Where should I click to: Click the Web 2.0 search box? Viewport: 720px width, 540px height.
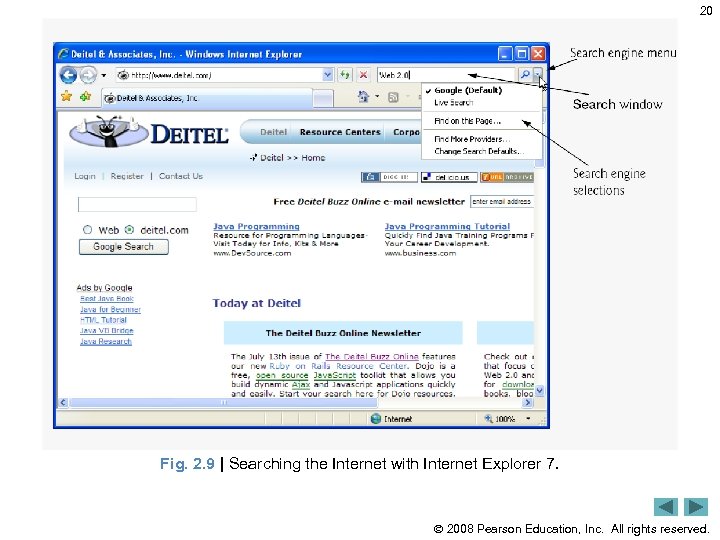(445, 75)
